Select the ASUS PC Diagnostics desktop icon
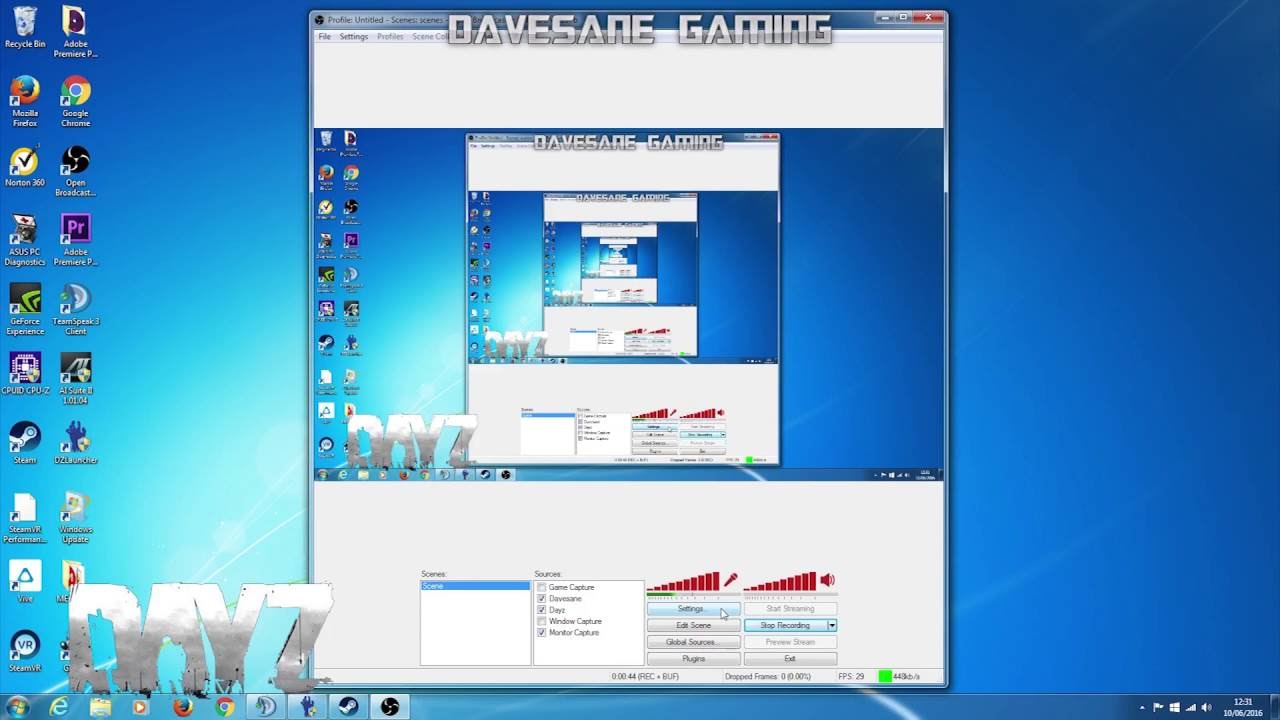Viewport: 1280px width, 720px height. coord(25,241)
